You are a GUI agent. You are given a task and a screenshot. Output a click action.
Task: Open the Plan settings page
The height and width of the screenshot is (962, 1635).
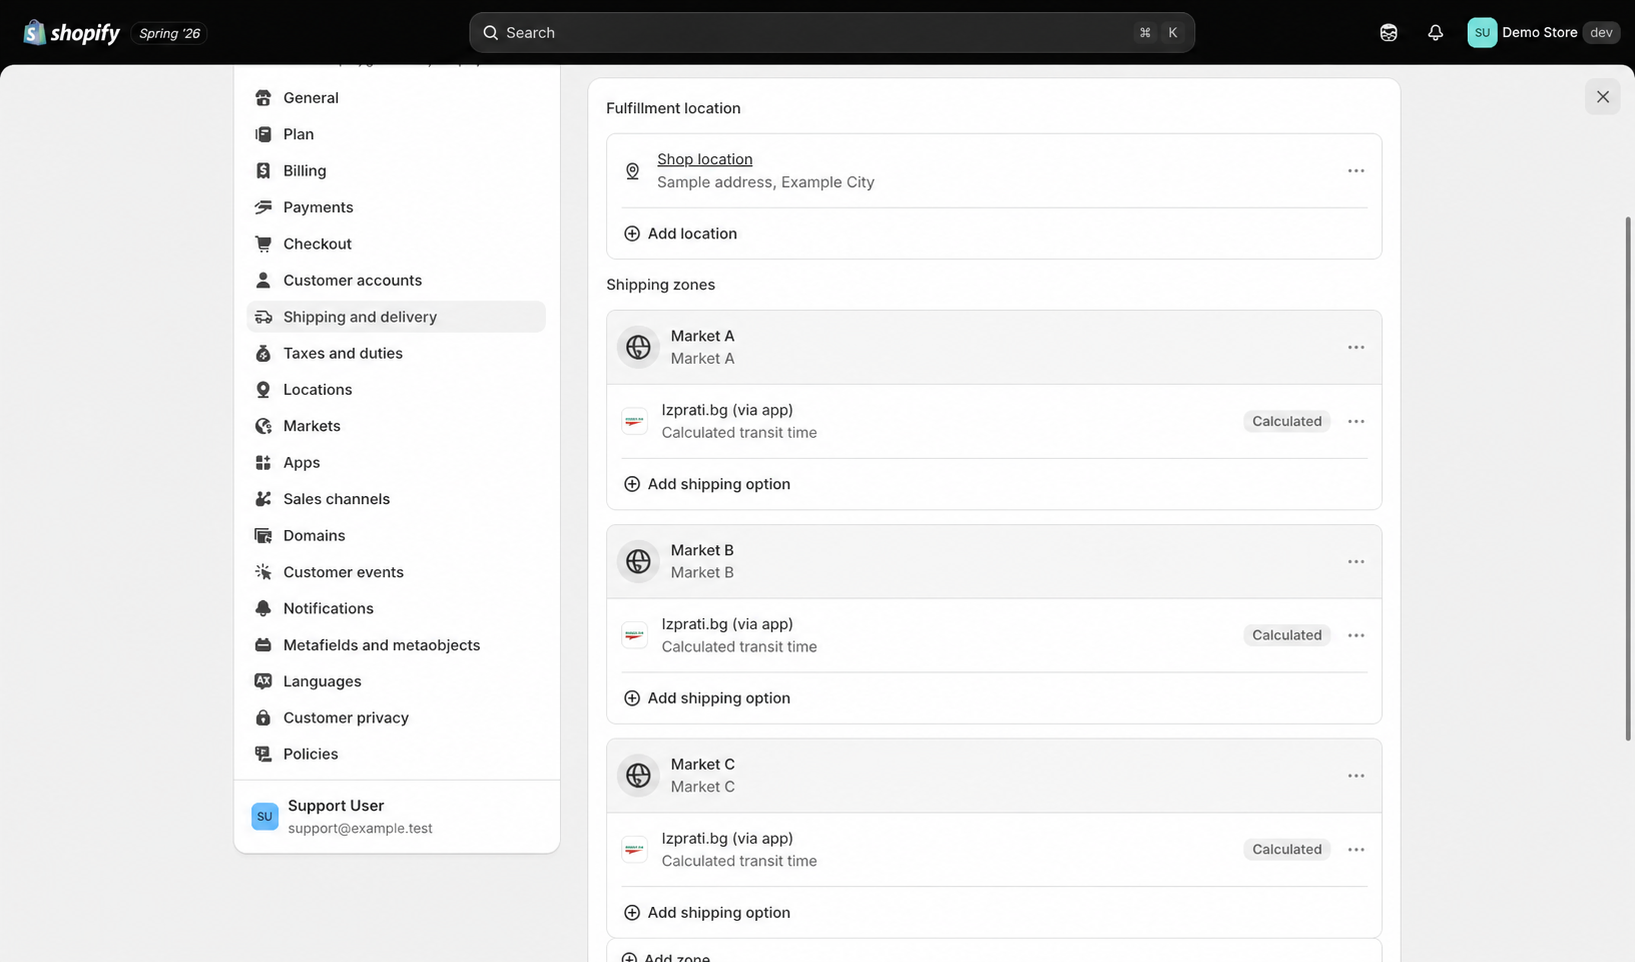[x=396, y=134]
